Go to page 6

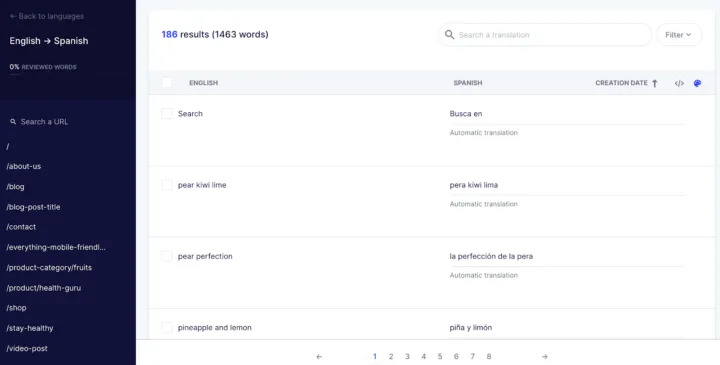[x=456, y=356]
